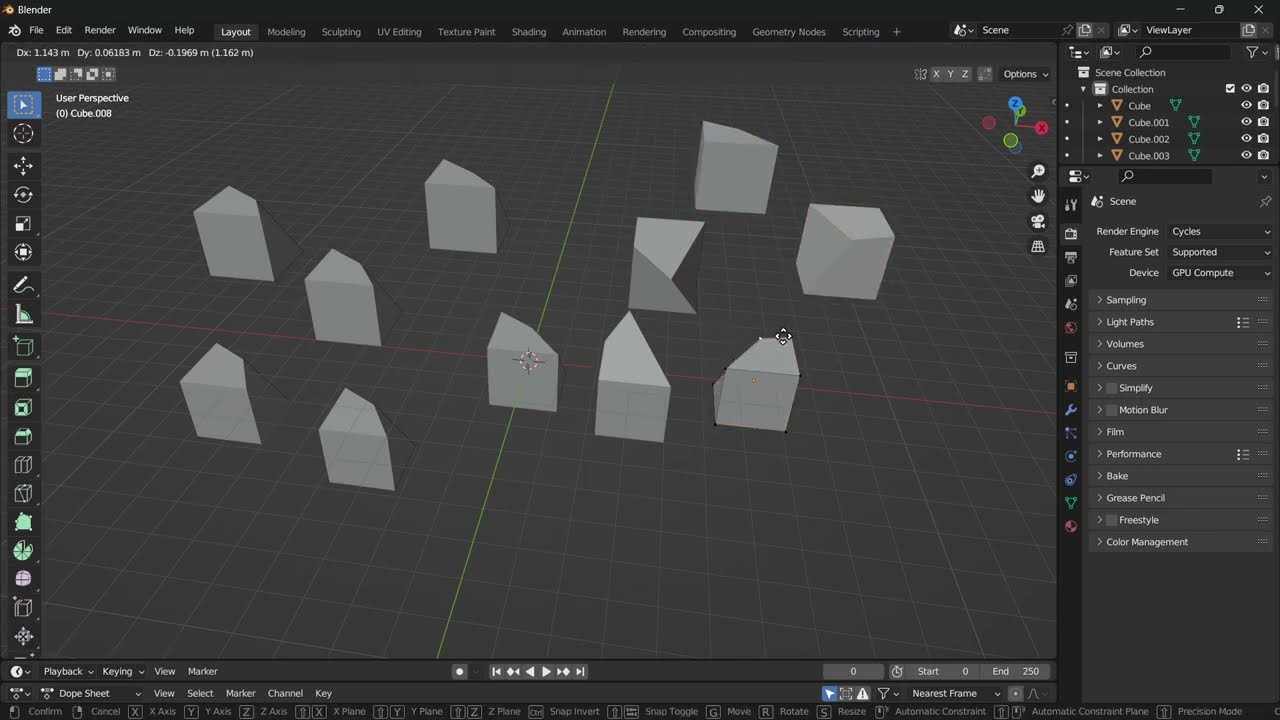Open the Playback popover
The height and width of the screenshot is (720, 1280).
click(68, 671)
